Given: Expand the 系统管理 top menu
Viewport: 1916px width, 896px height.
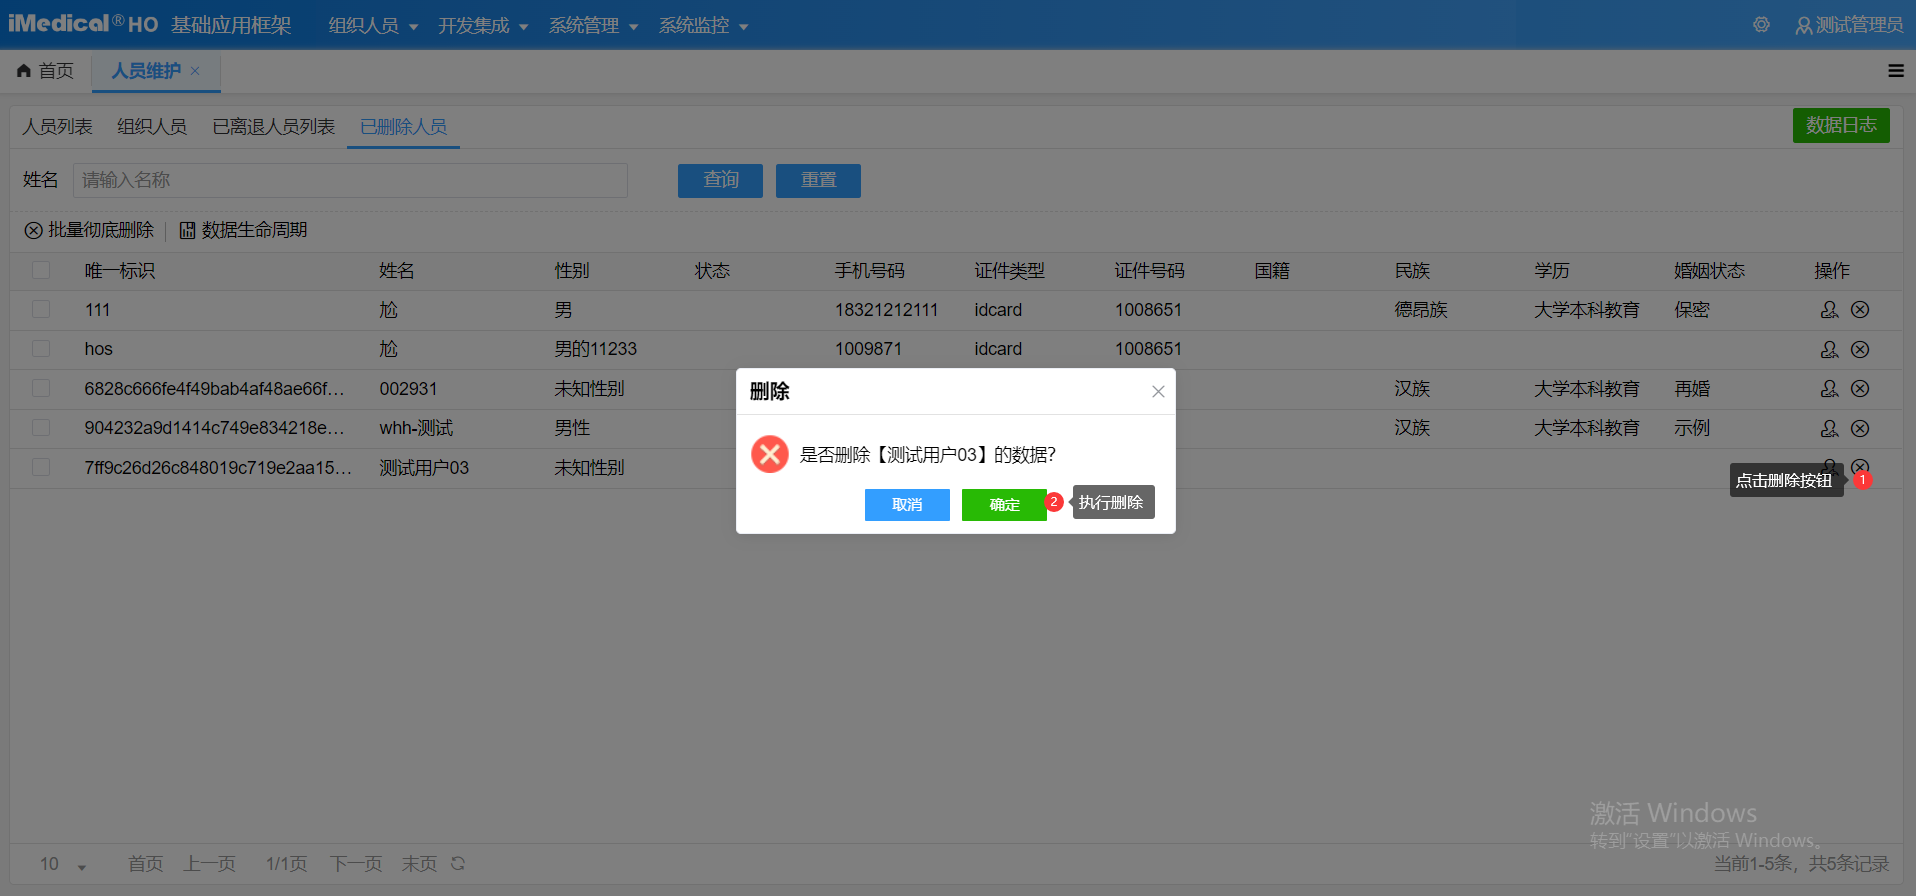Looking at the screenshot, I should pos(593,25).
